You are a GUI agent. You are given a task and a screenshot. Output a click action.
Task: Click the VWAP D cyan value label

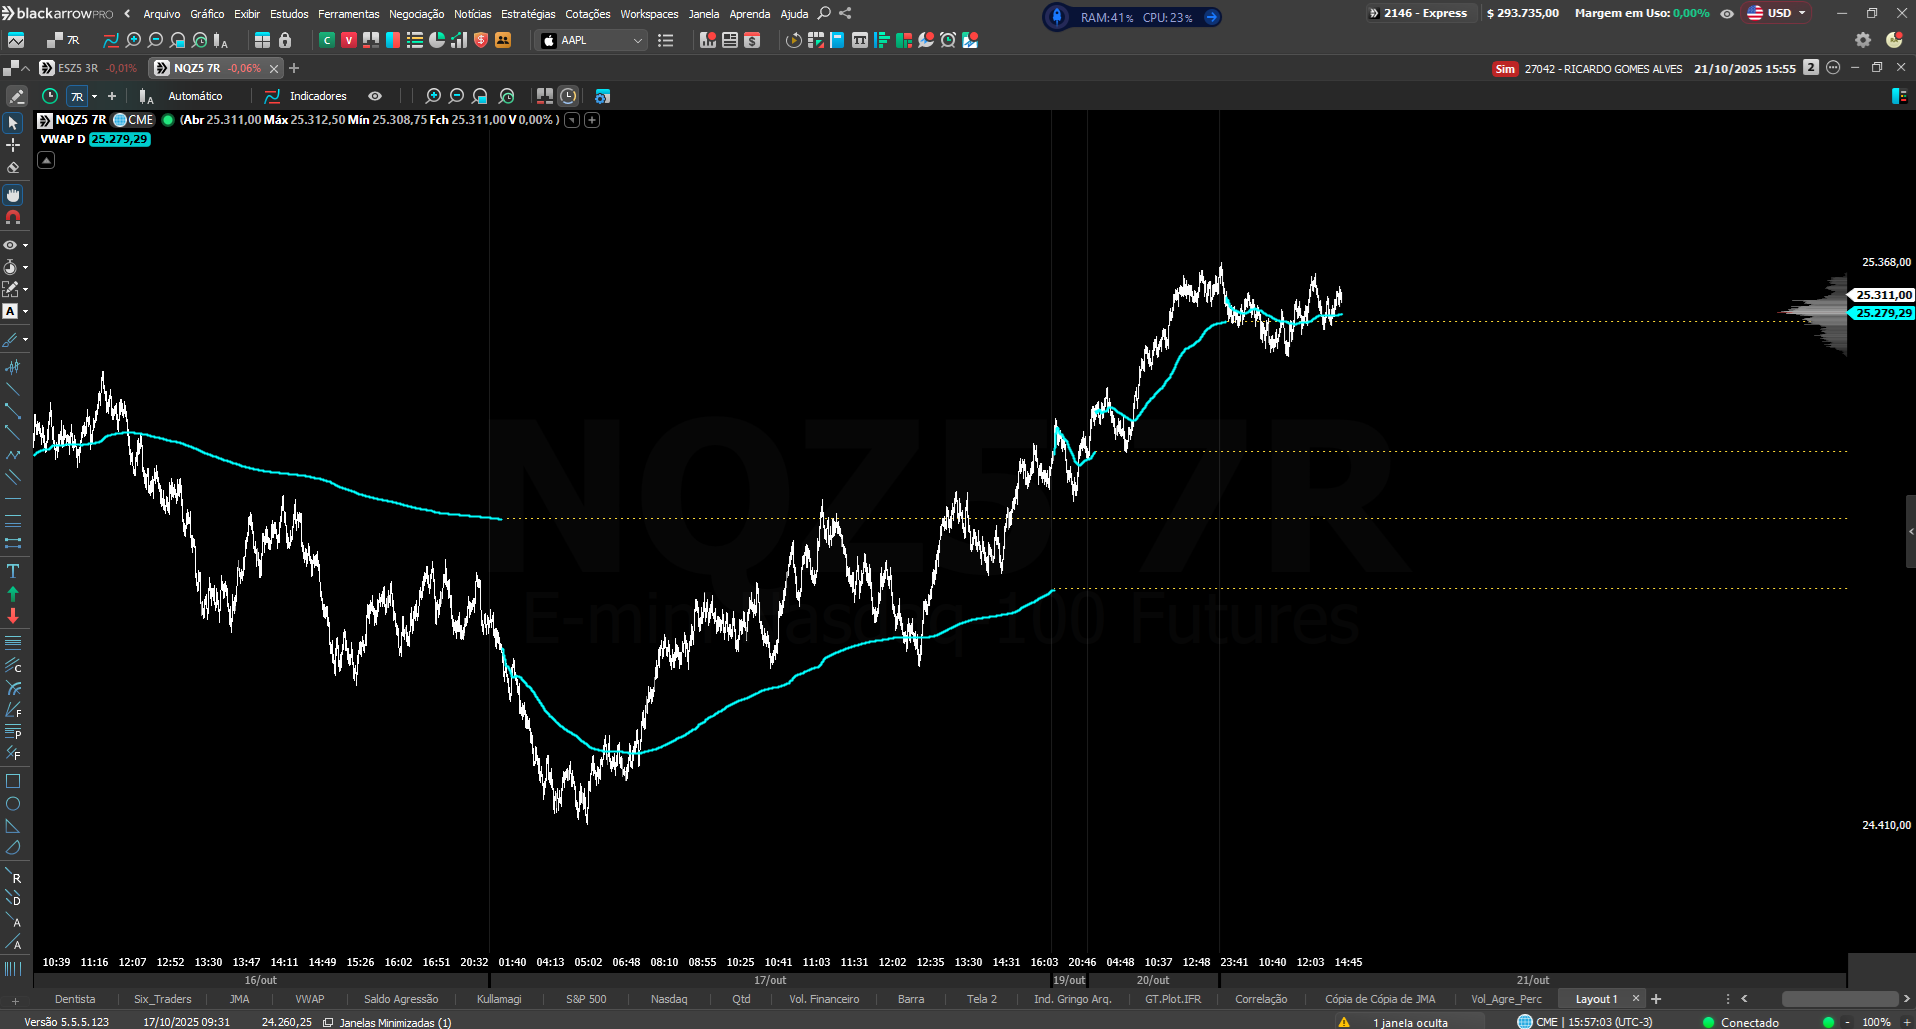(x=119, y=139)
